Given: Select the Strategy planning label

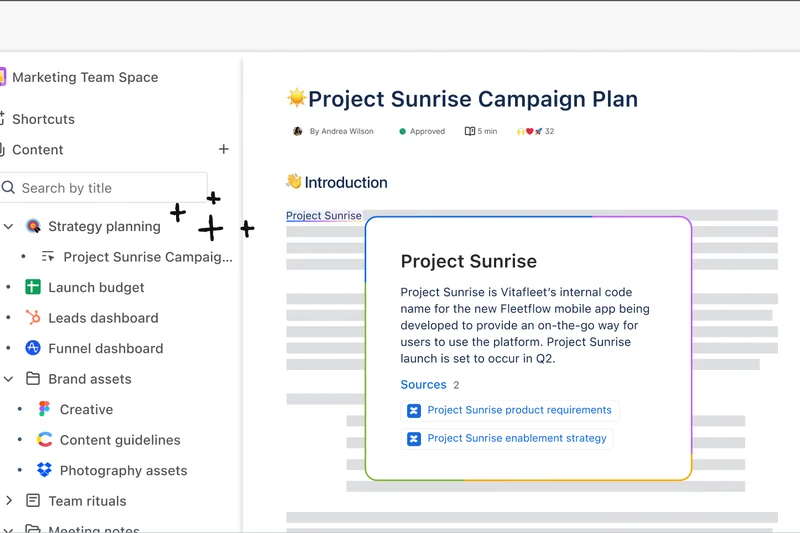Looking at the screenshot, I should pyautogui.click(x=105, y=226).
